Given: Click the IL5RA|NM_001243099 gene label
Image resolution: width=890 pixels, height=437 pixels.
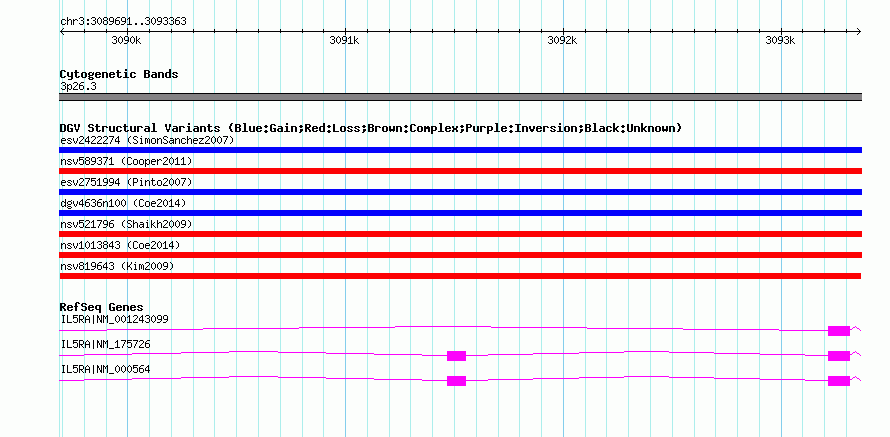Looking at the screenshot, I should point(114,319).
